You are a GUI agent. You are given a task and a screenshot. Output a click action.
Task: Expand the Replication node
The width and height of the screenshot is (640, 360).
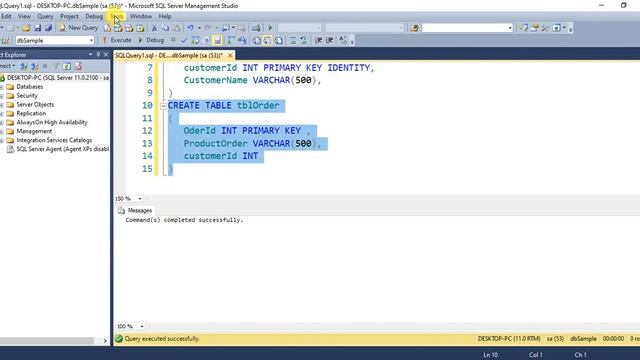2,113
